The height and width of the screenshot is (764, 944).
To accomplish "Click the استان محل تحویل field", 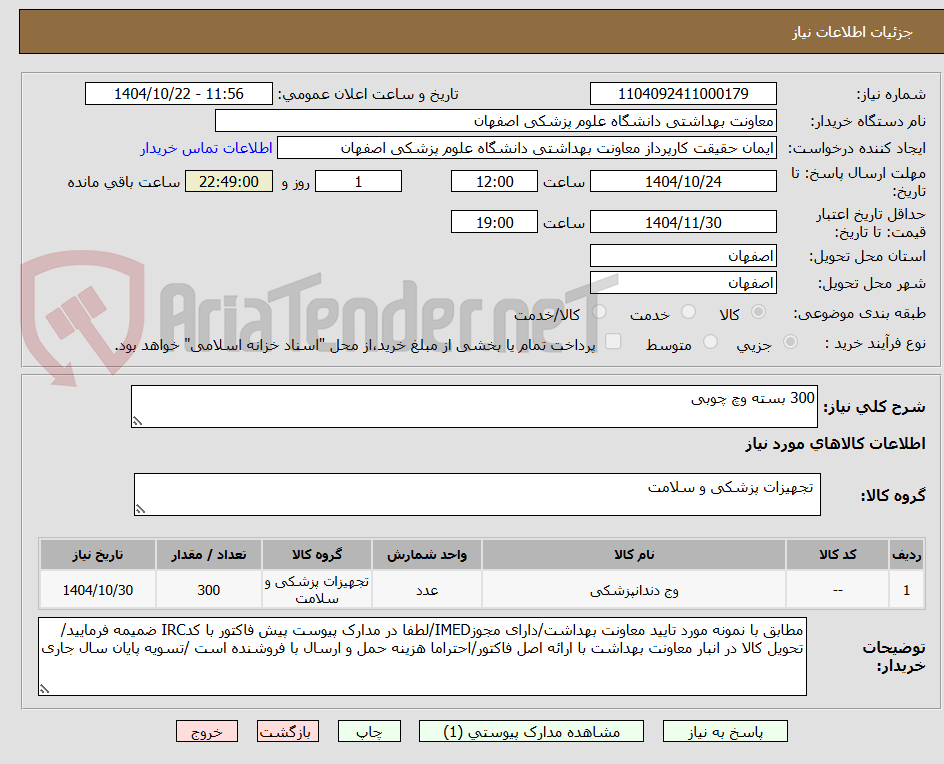I will [683, 256].
